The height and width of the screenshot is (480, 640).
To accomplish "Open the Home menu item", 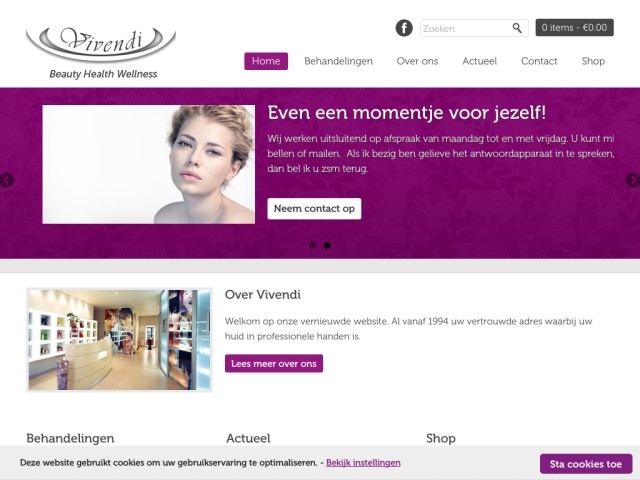I will [266, 61].
